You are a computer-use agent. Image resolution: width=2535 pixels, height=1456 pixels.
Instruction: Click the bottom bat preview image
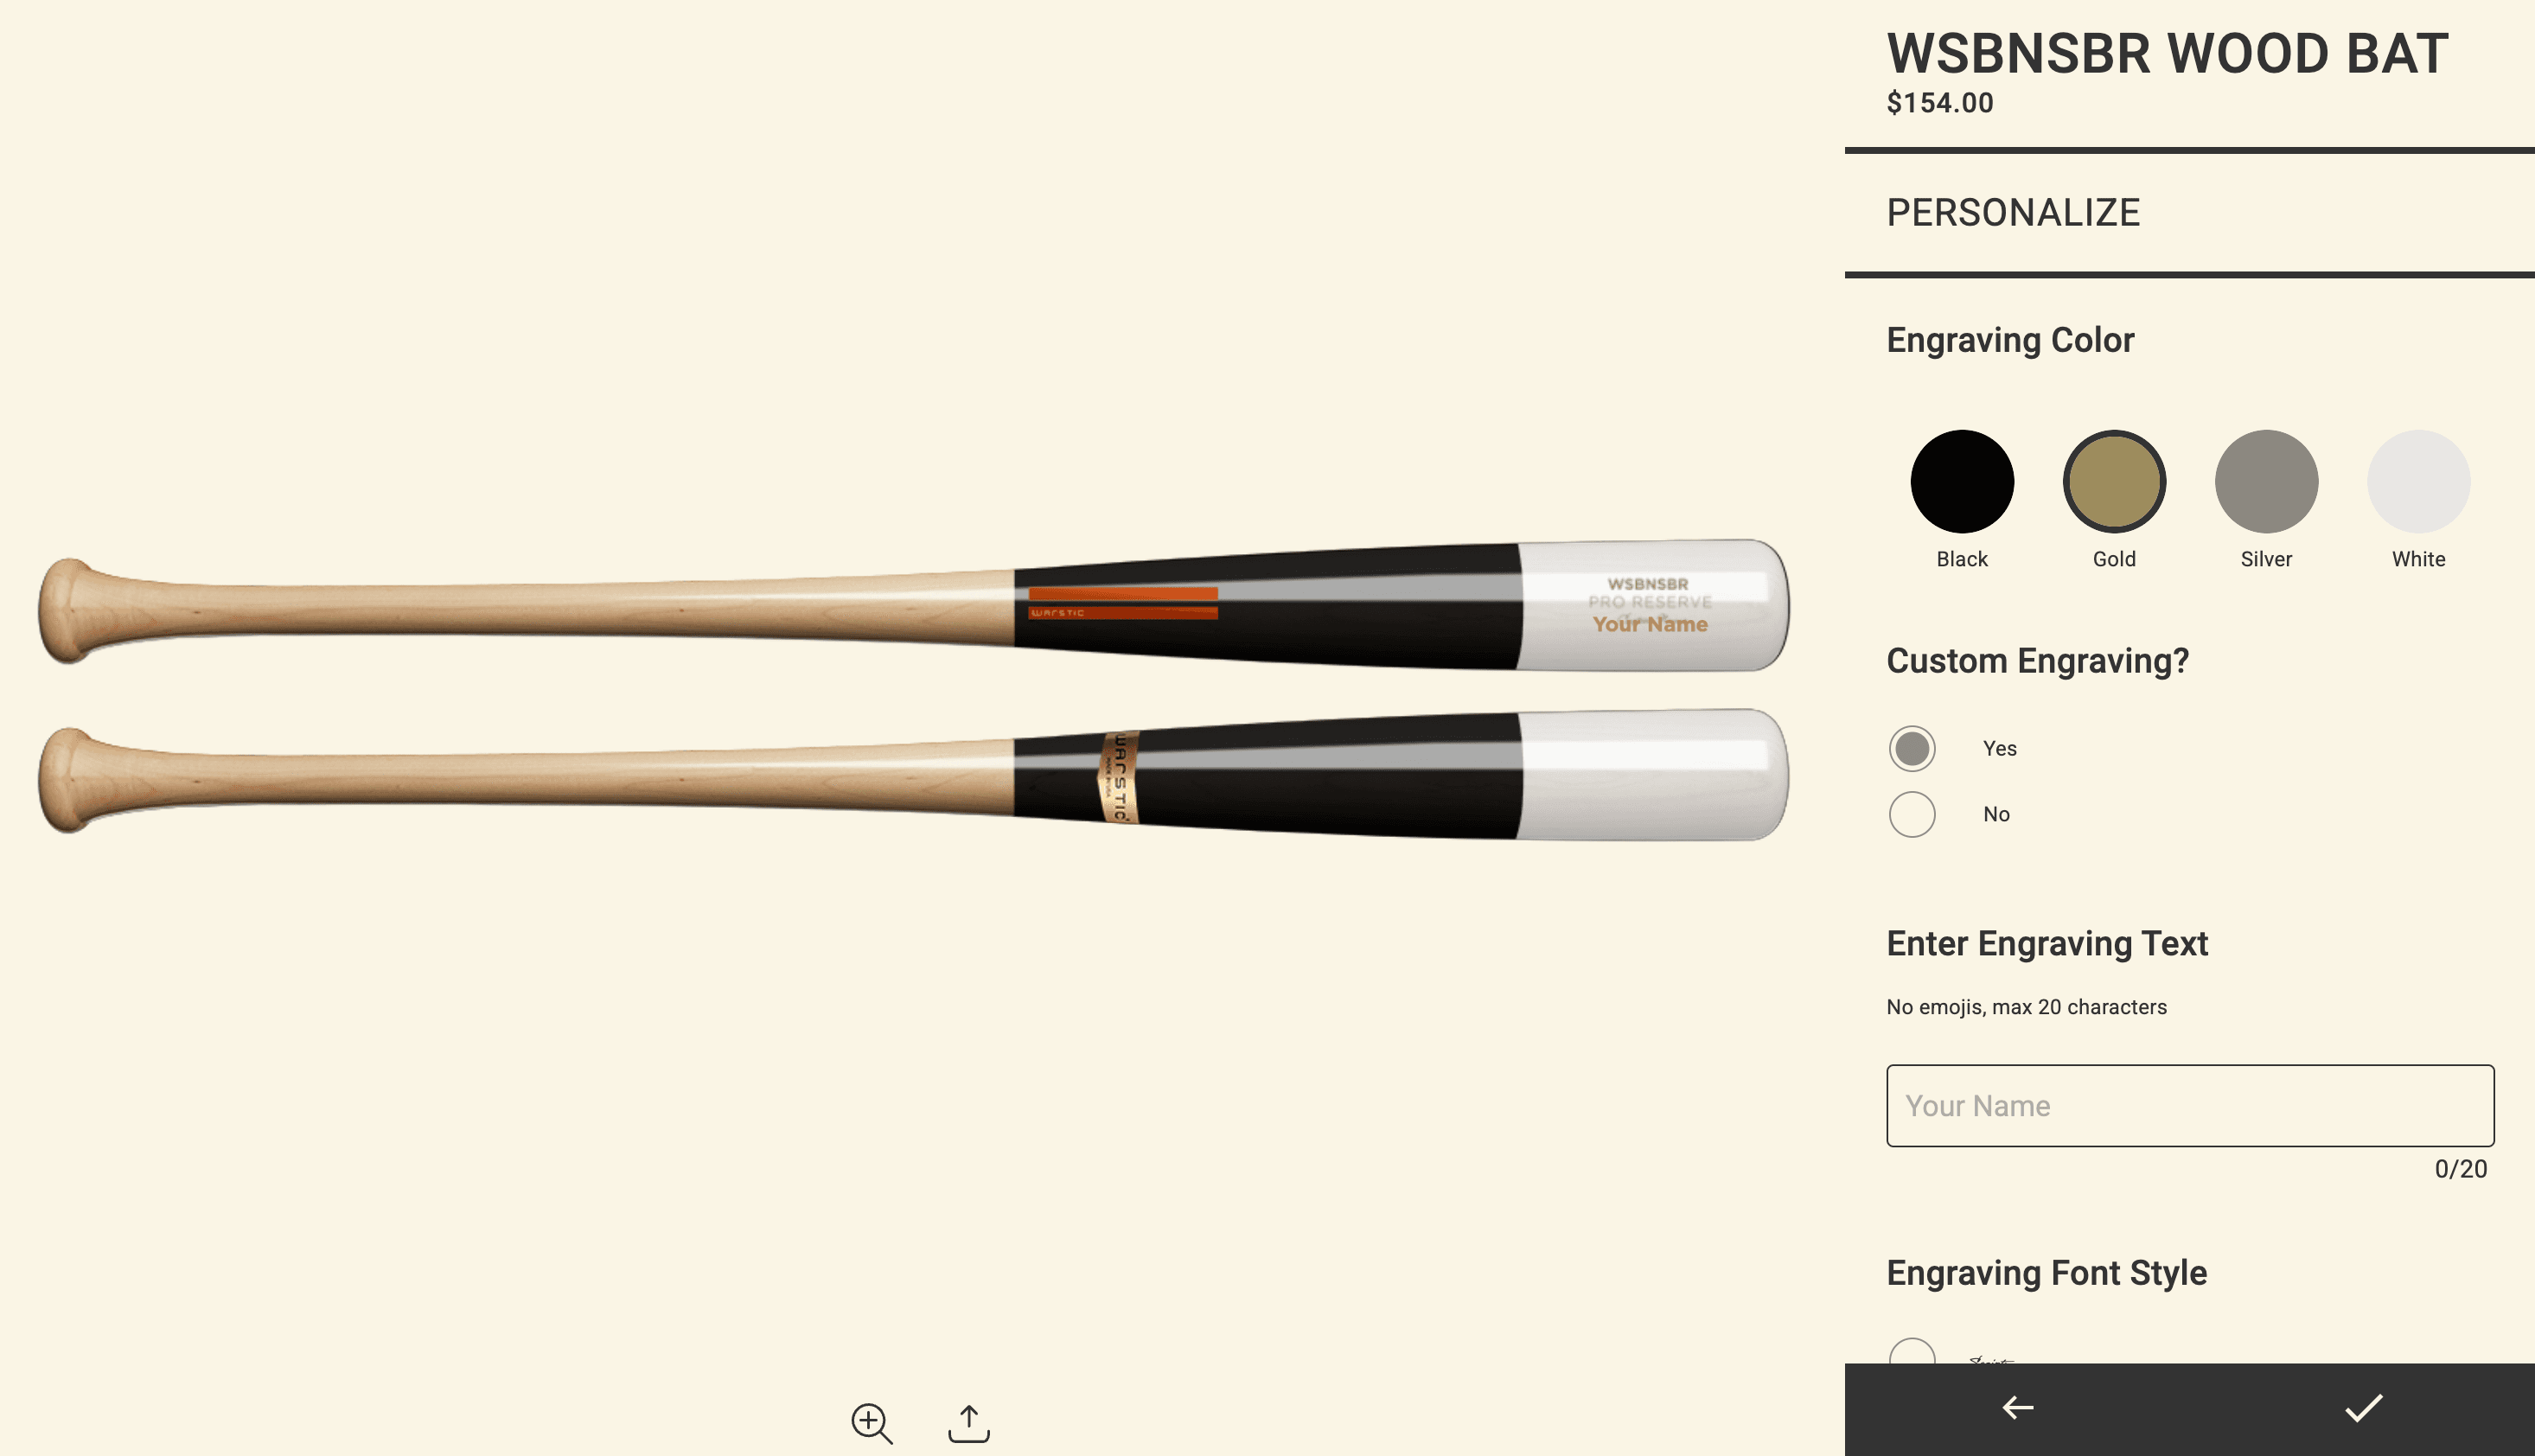[x=913, y=775]
